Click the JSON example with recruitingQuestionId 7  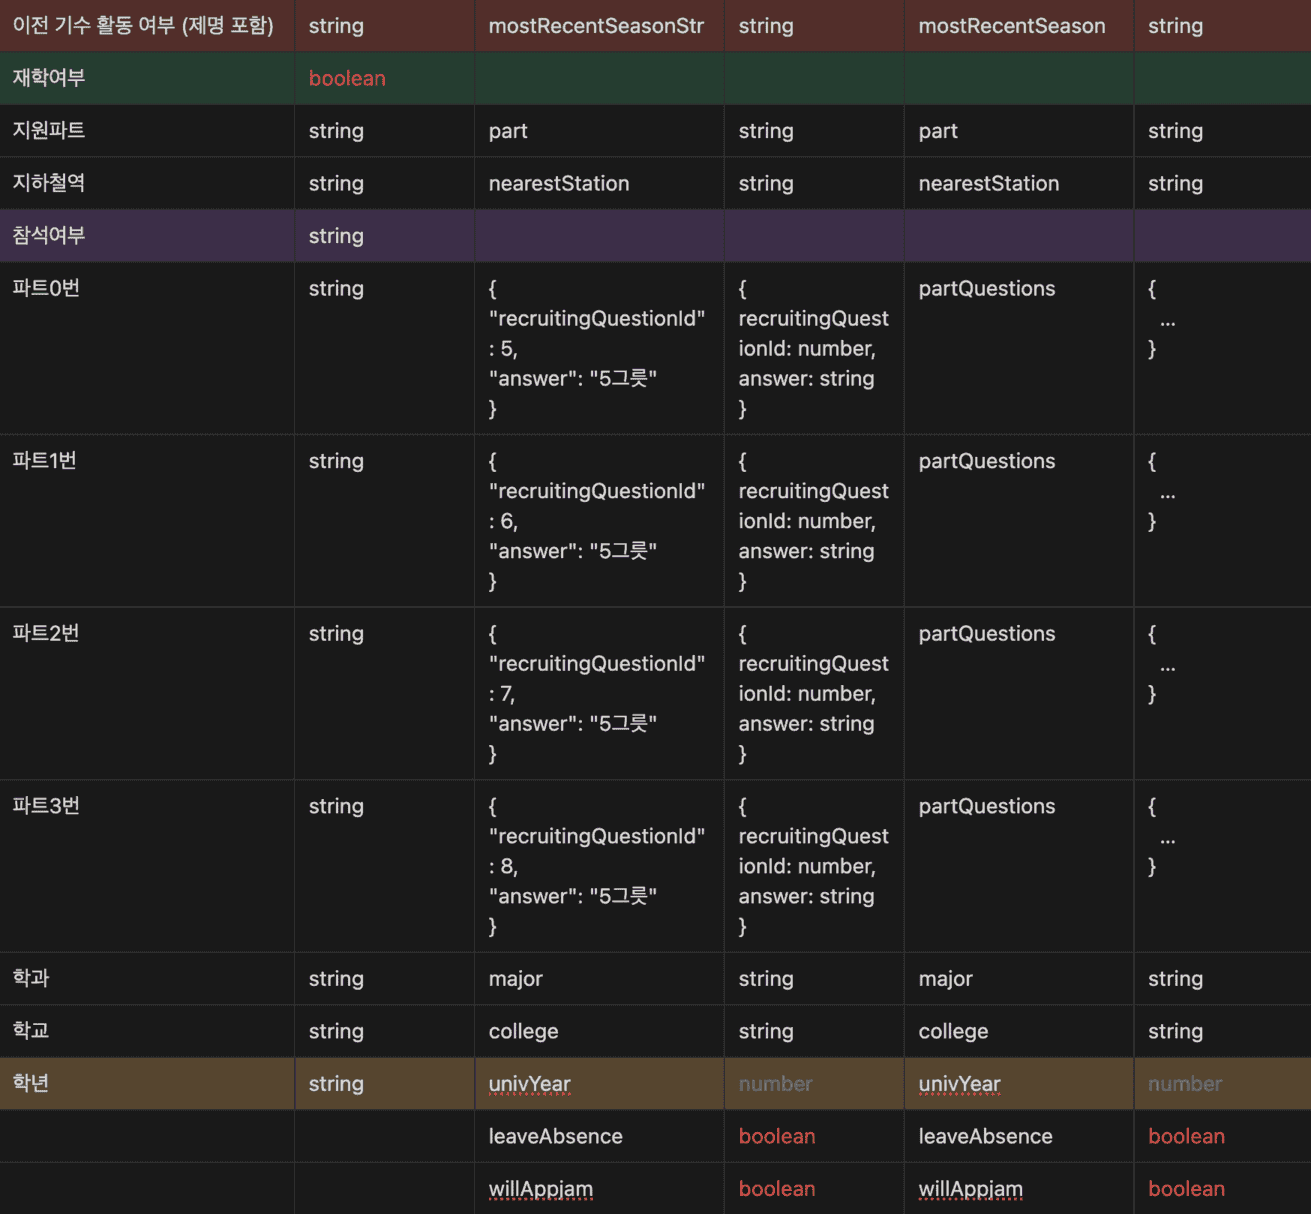click(596, 694)
